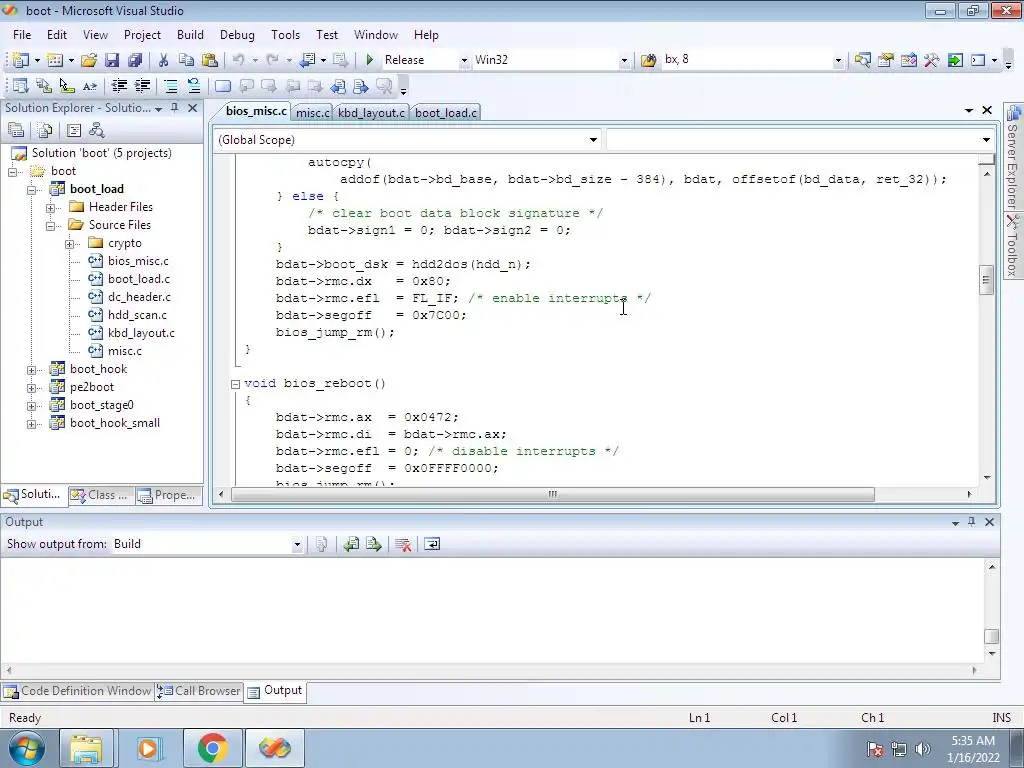Image resolution: width=1024 pixels, height=768 pixels.
Task: Open the members dropdown beside Global Scope
Action: coord(985,140)
